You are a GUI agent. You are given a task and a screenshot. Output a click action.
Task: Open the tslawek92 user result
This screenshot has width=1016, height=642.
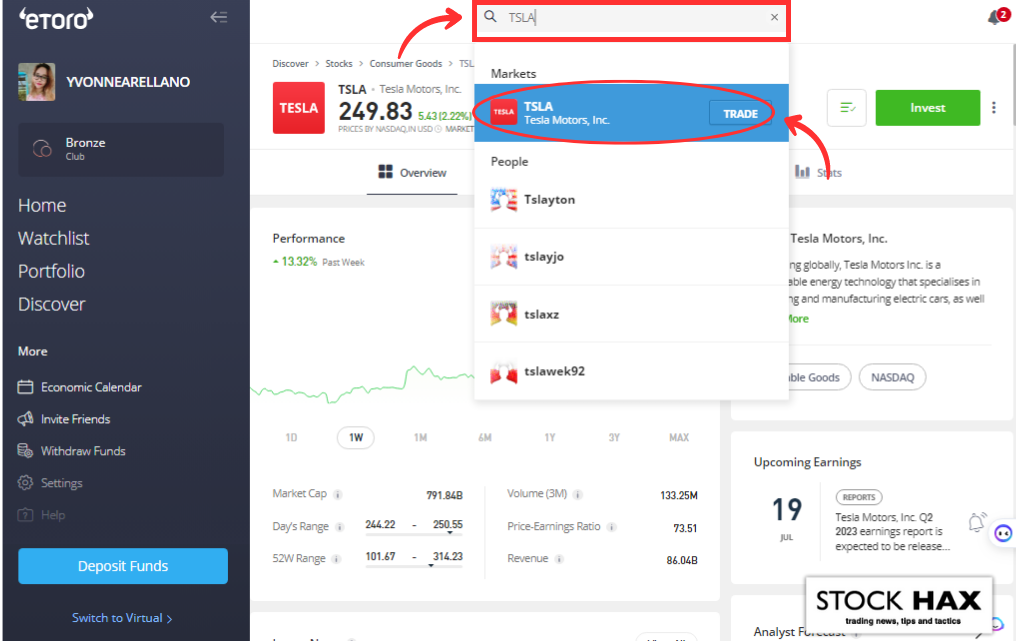tap(631, 371)
